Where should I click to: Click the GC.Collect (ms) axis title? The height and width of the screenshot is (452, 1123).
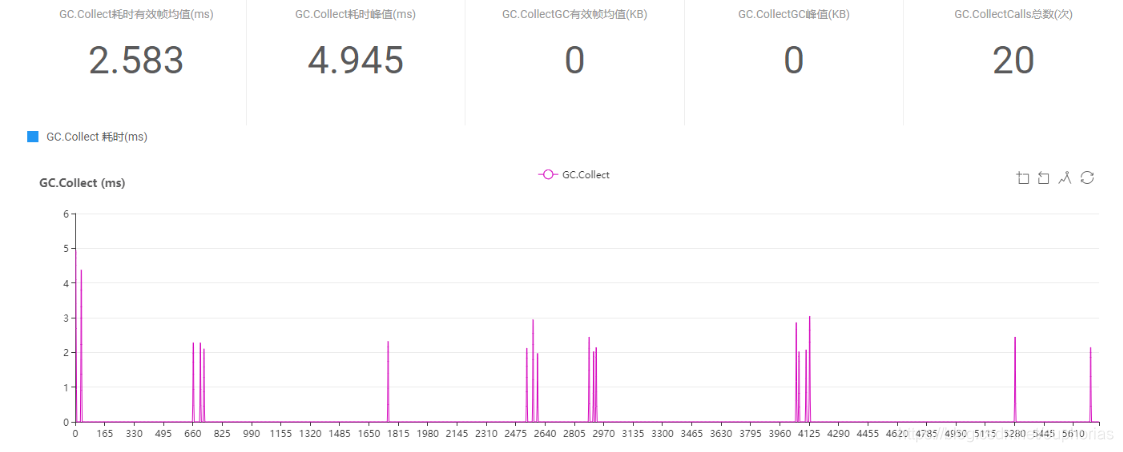[x=82, y=183]
